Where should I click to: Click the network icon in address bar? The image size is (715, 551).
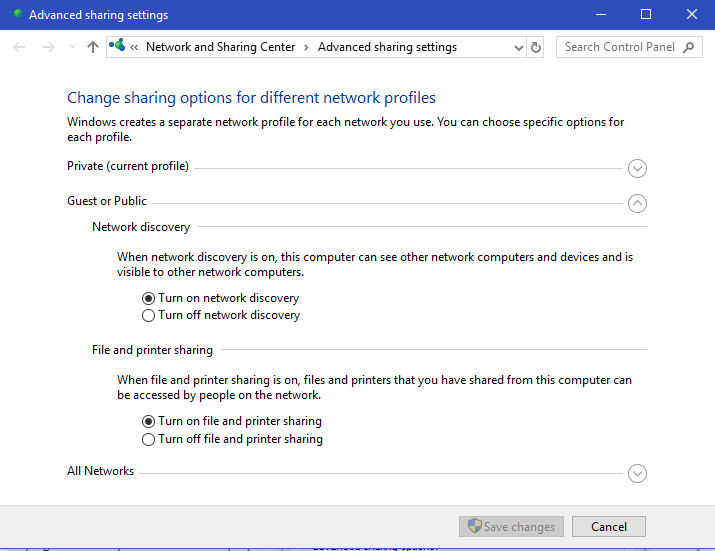pos(117,45)
